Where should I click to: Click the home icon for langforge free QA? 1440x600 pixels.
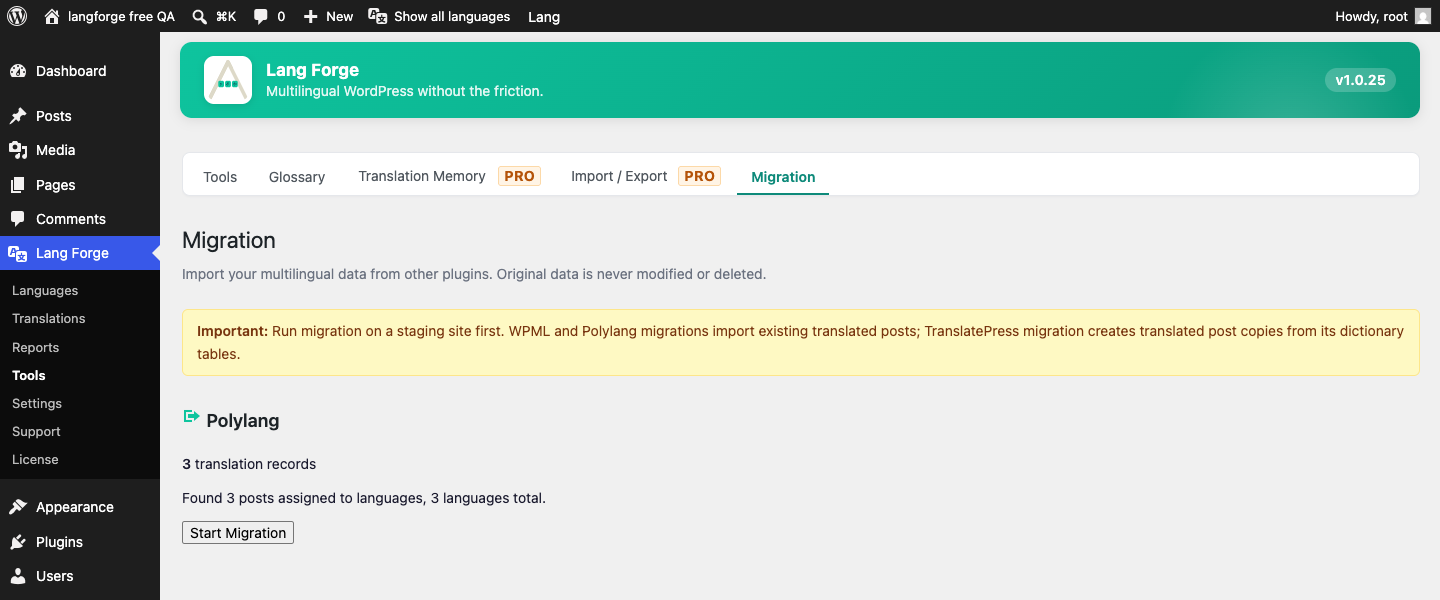point(52,16)
